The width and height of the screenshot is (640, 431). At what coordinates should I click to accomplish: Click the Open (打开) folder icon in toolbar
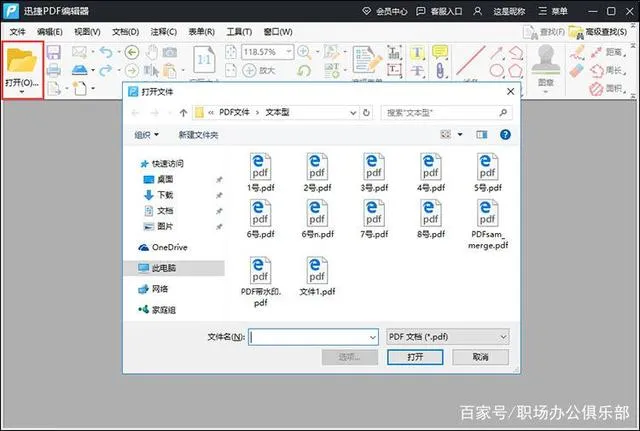[22, 60]
